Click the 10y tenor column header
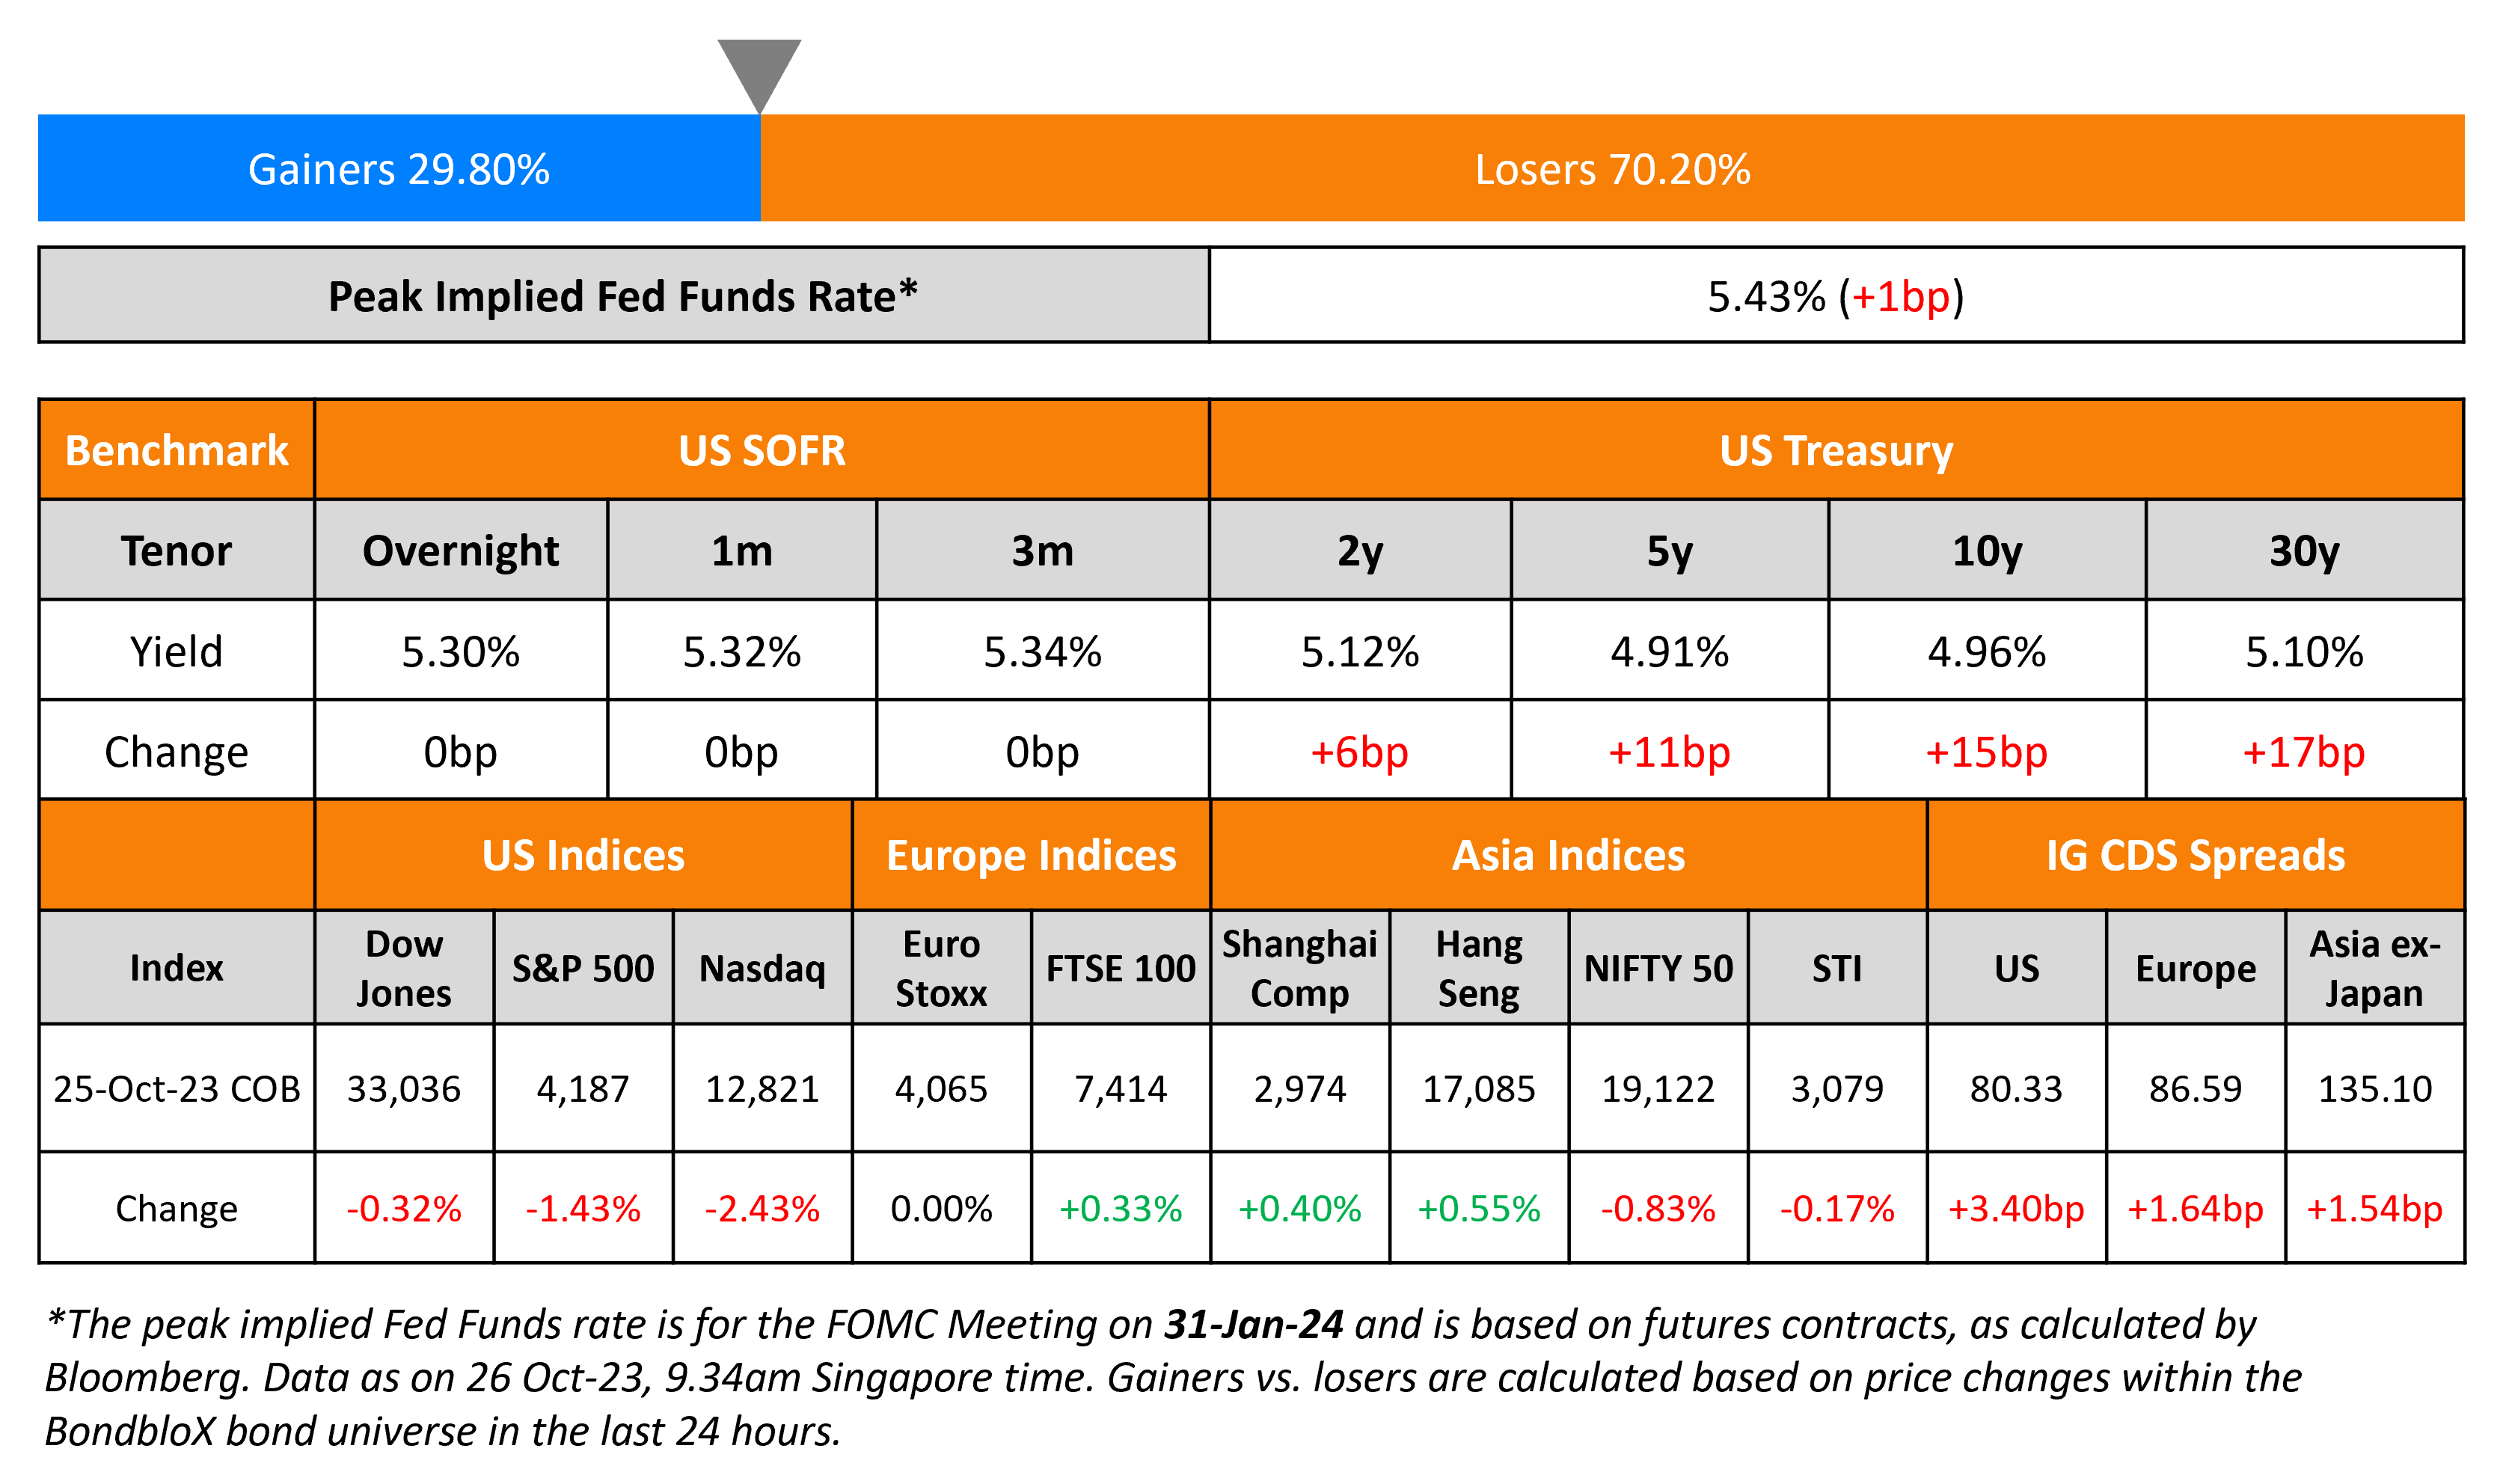This screenshot has width=2503, height=1484. pos(1986,551)
